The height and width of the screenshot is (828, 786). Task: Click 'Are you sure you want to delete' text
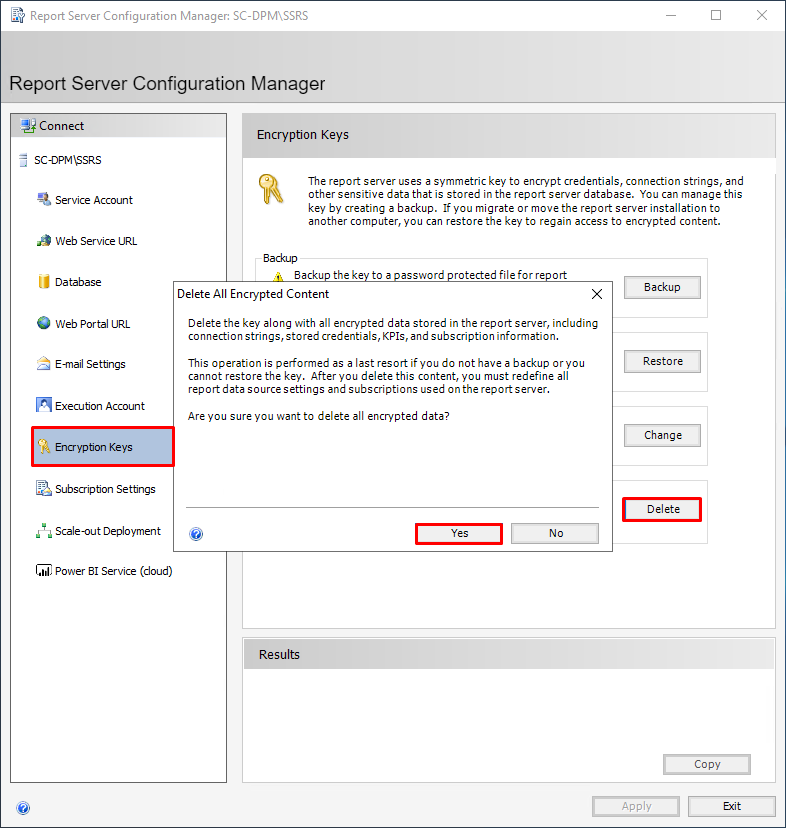319,416
